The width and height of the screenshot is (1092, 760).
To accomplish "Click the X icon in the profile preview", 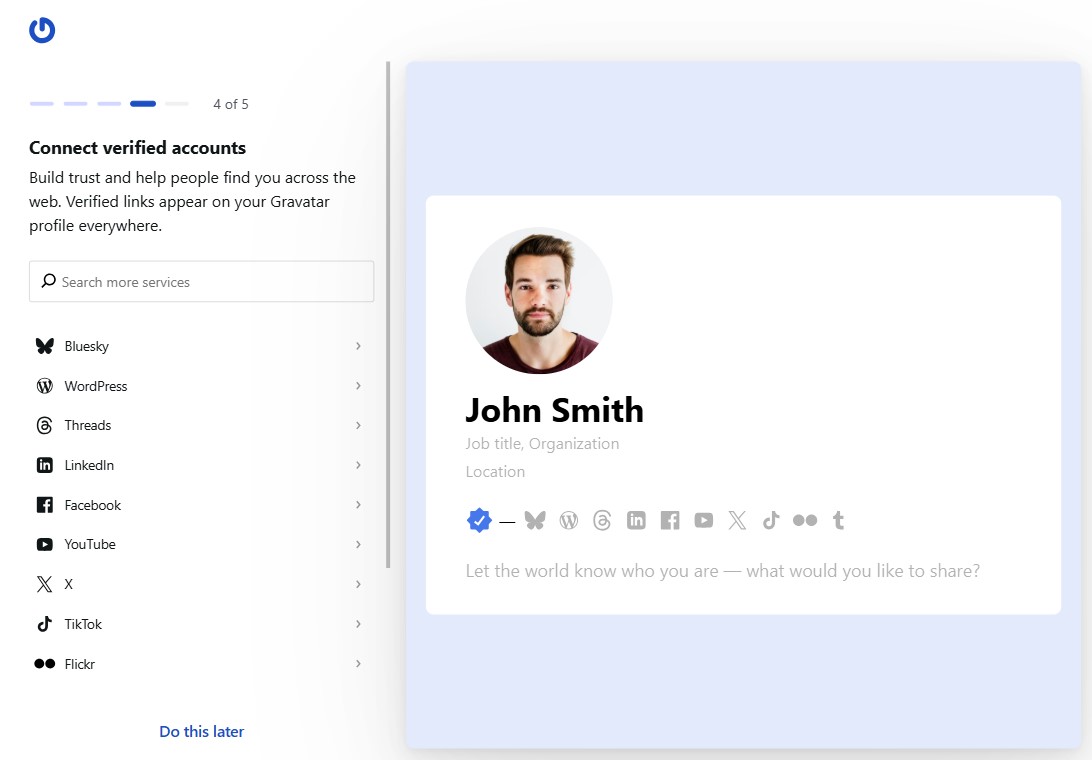I will [x=737, y=520].
